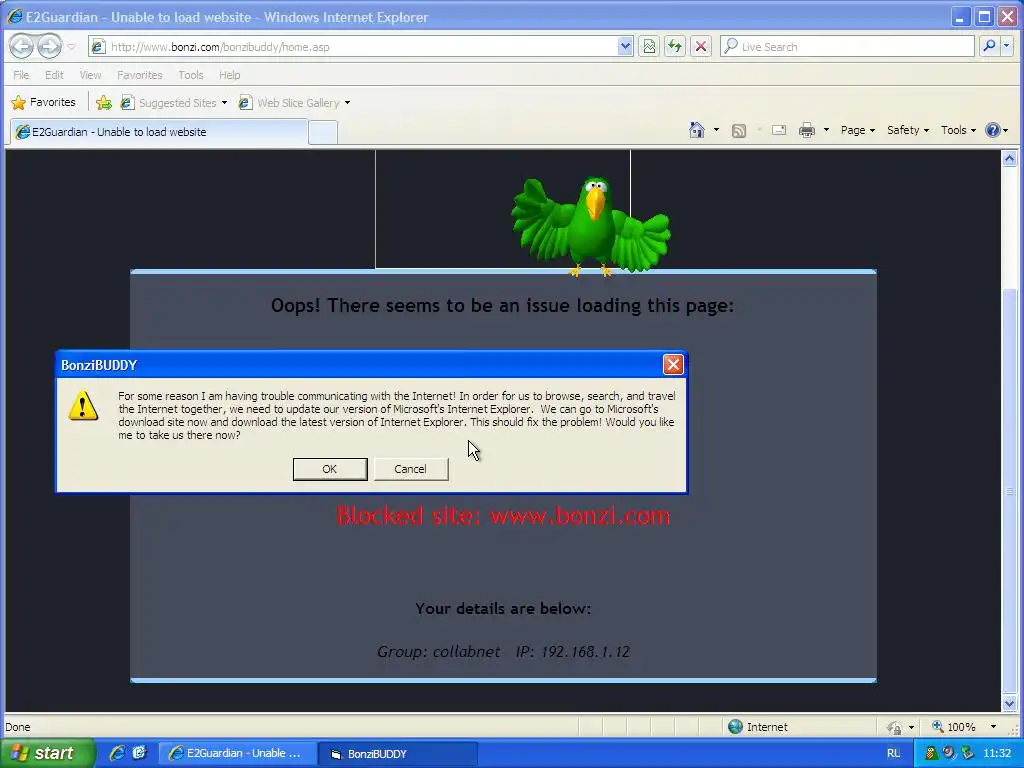Expand the Home button dropdown arrow
1024x768 pixels.
716,130
